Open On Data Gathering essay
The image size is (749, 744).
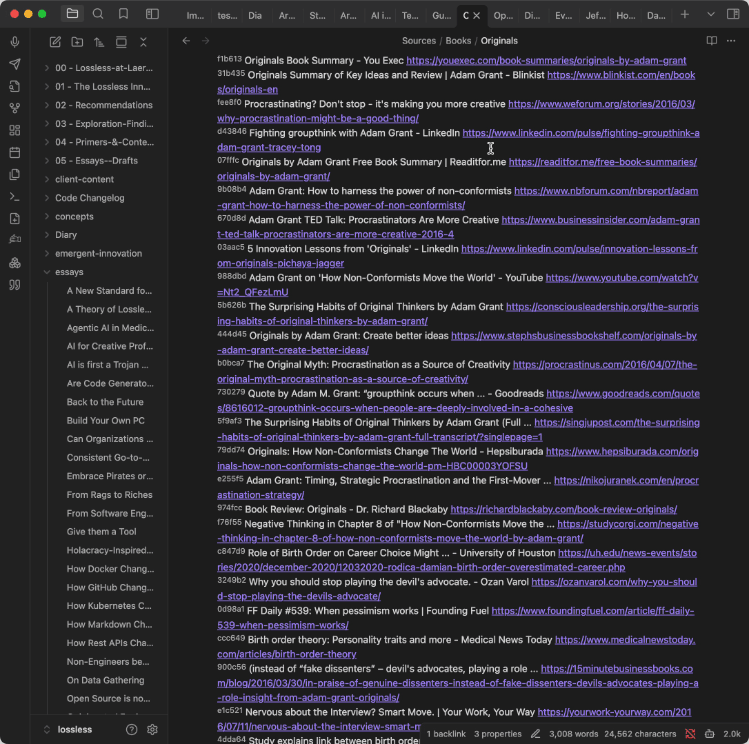(x=106, y=680)
